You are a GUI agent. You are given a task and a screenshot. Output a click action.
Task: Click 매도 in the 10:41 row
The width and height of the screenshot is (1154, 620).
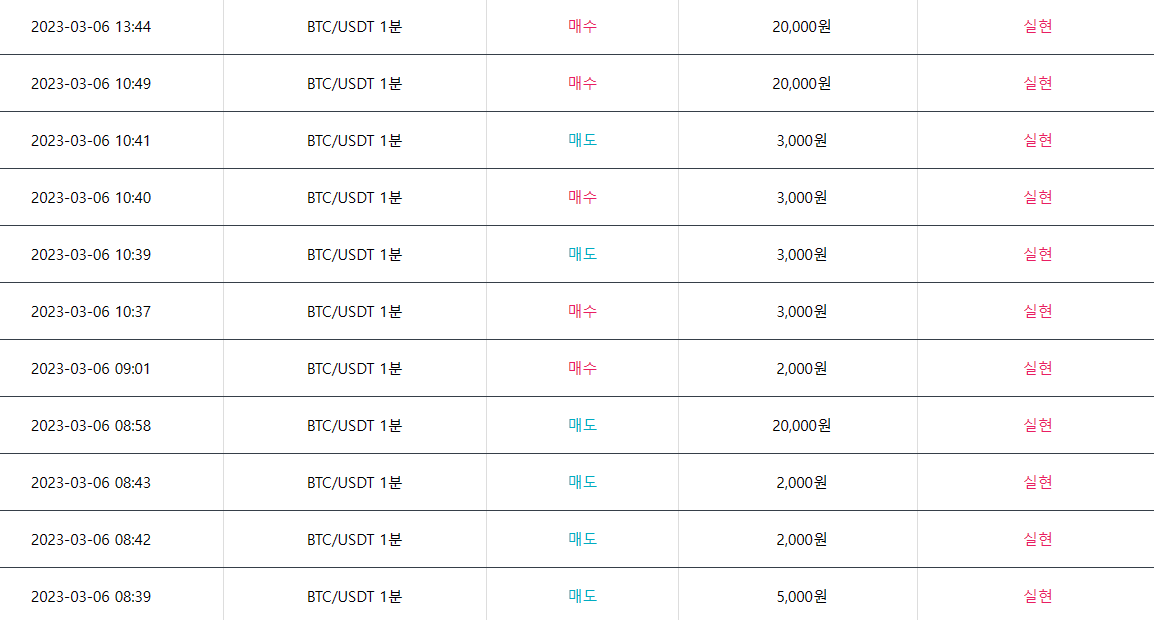582,141
